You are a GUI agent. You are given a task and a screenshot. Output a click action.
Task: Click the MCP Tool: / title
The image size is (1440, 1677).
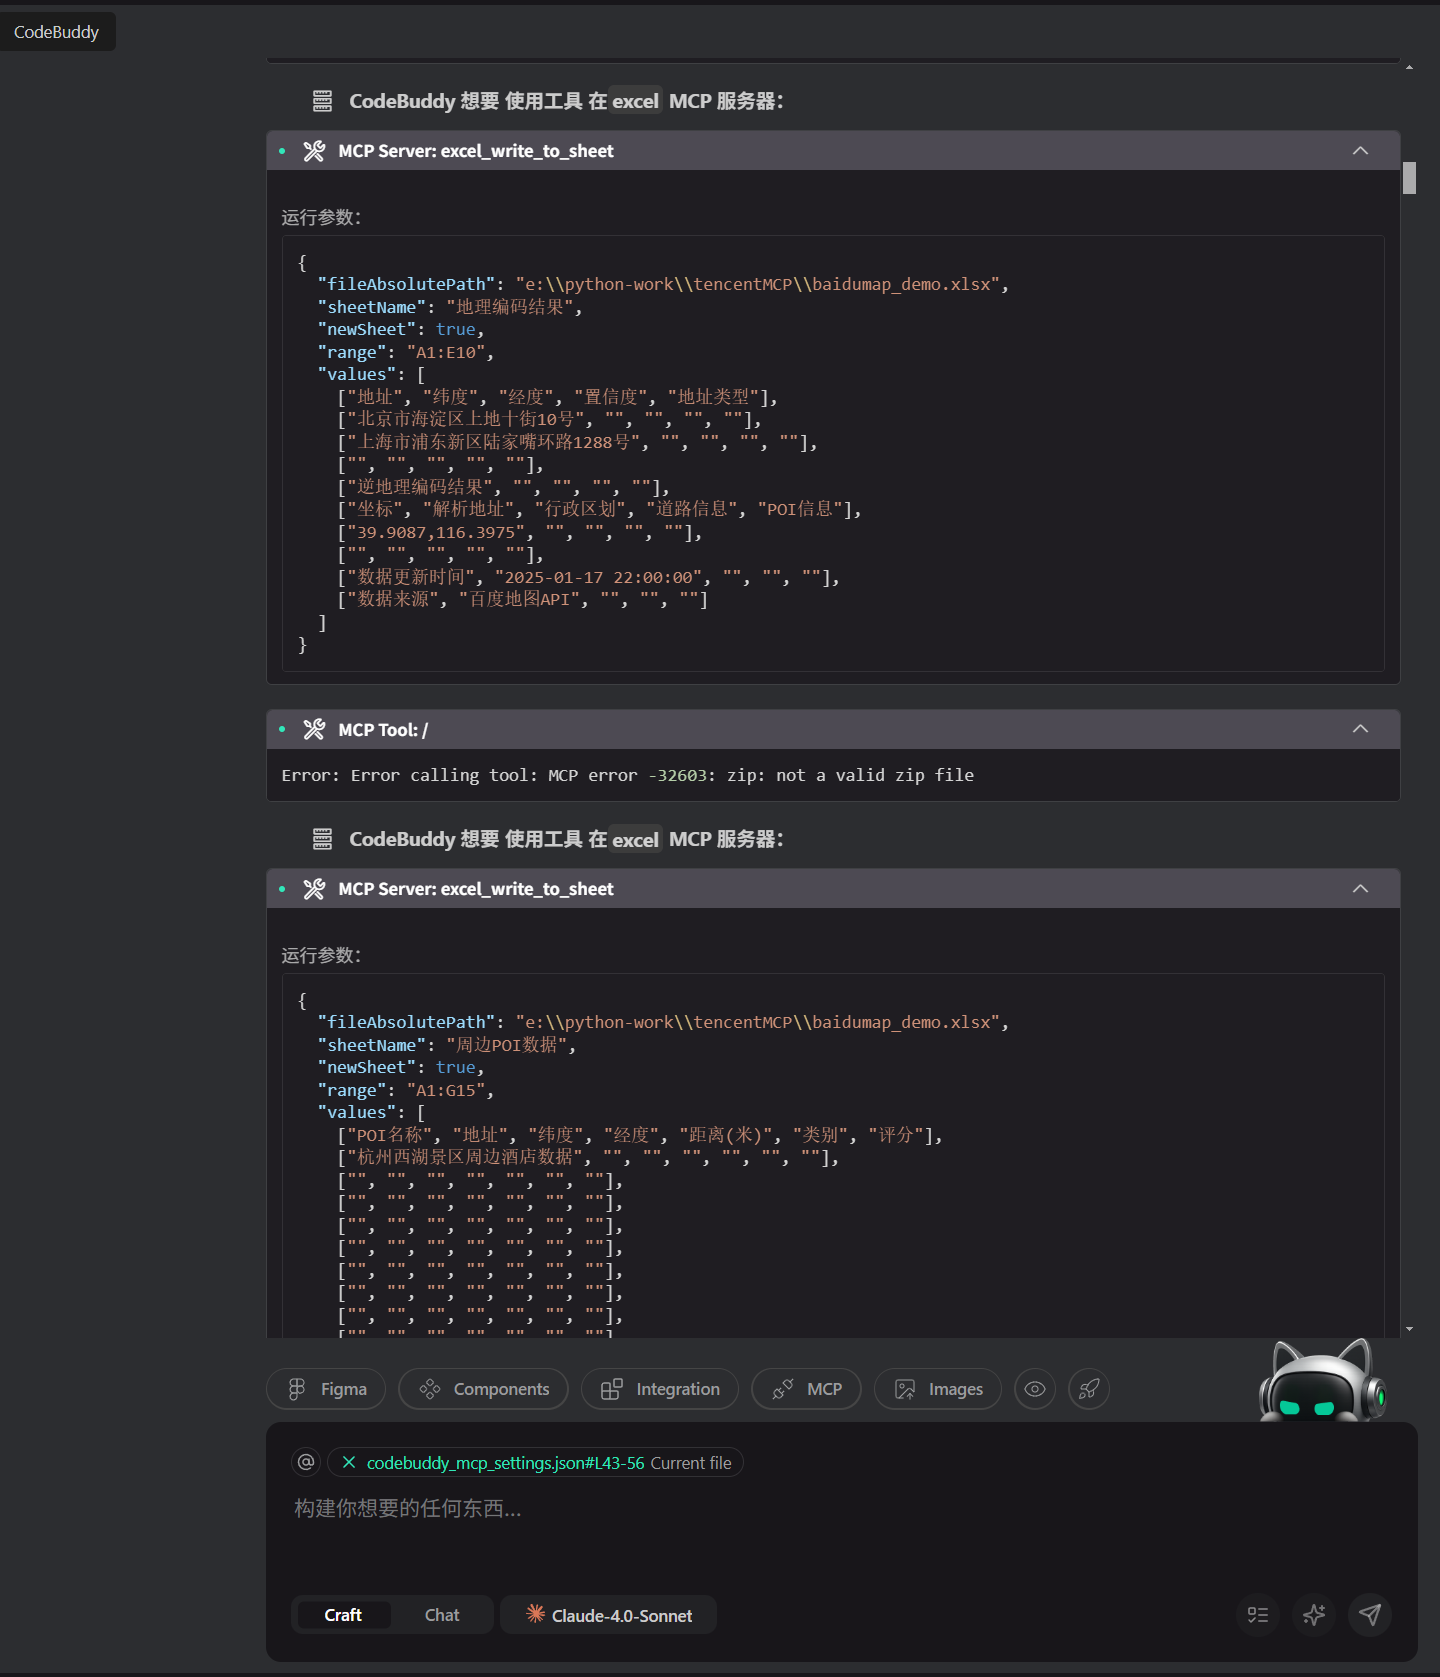click(383, 730)
